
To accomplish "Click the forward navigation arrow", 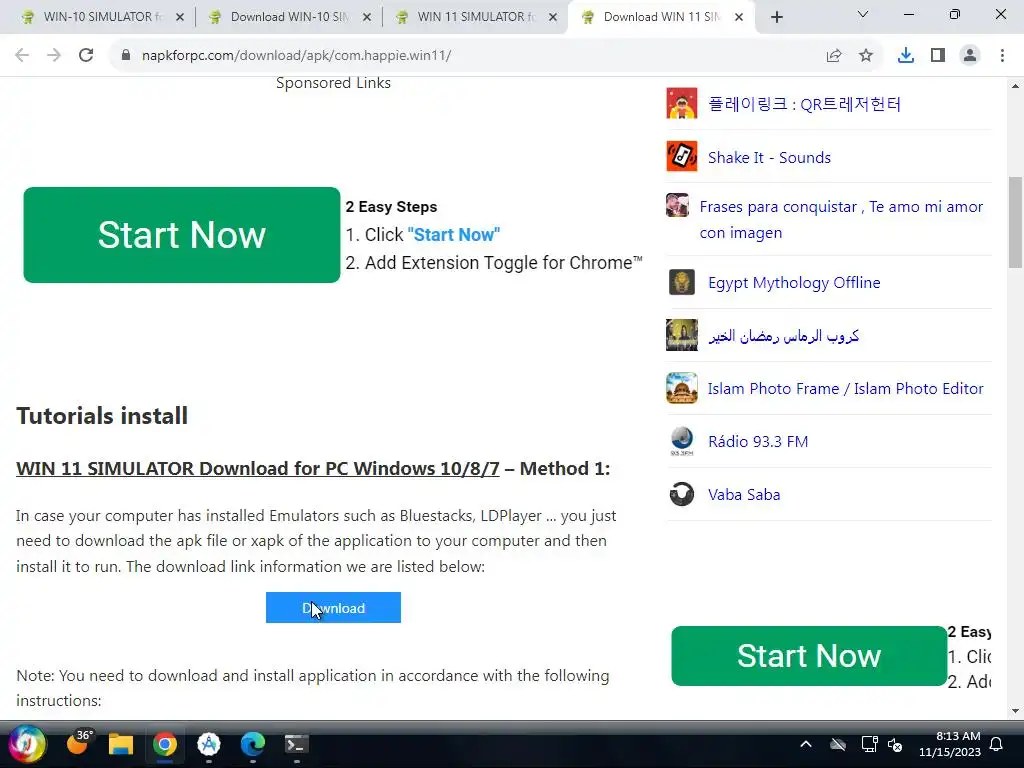I will pyautogui.click(x=54, y=56).
